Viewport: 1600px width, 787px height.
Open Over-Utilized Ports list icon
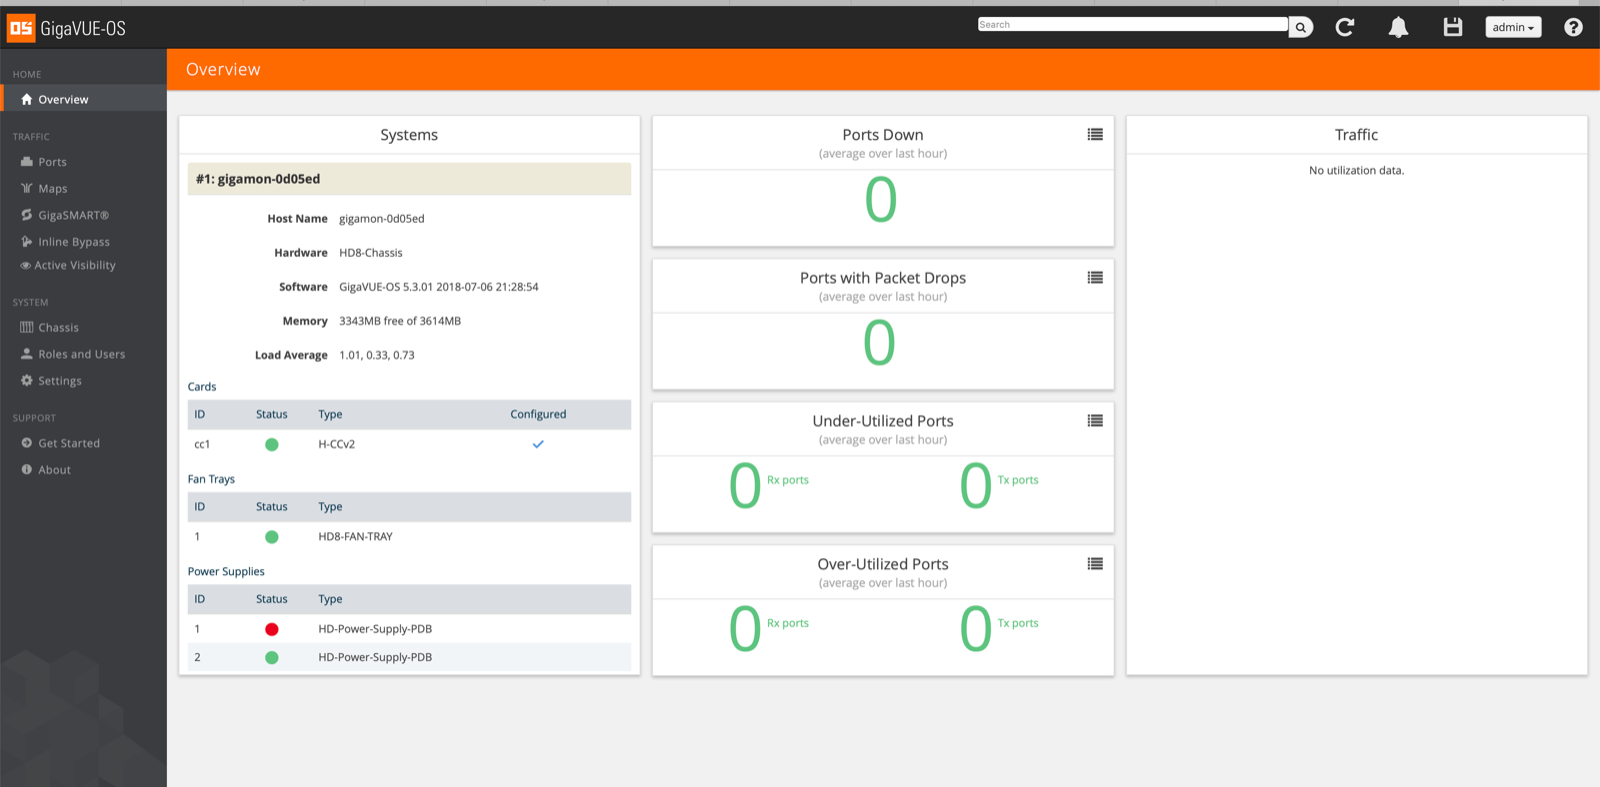coord(1095,563)
